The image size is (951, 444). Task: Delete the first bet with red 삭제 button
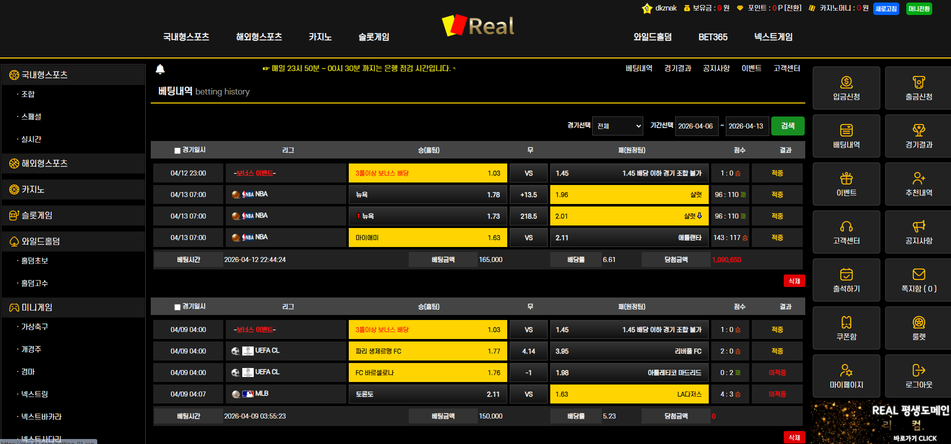pos(793,281)
